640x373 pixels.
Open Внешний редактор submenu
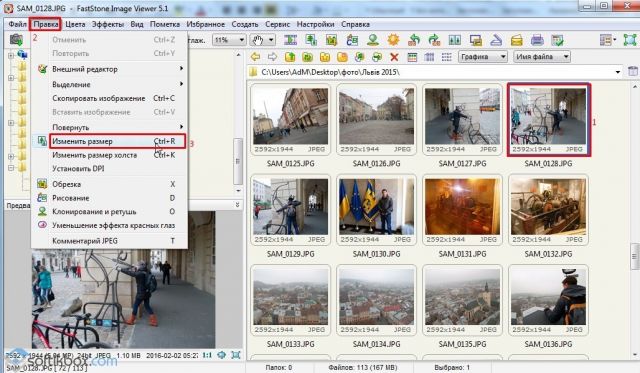109,69
